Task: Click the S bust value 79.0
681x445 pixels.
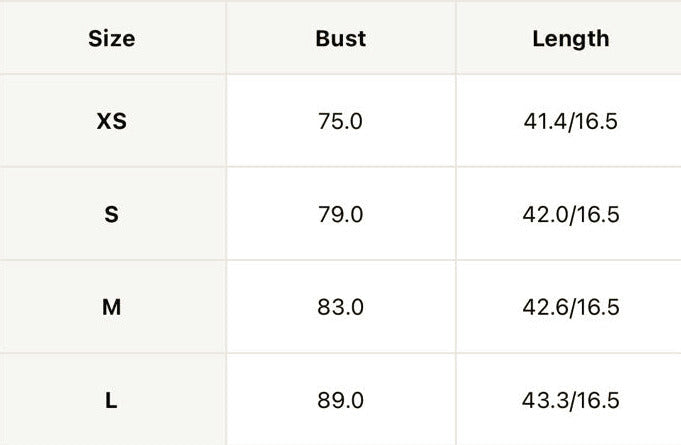Action: click(340, 214)
